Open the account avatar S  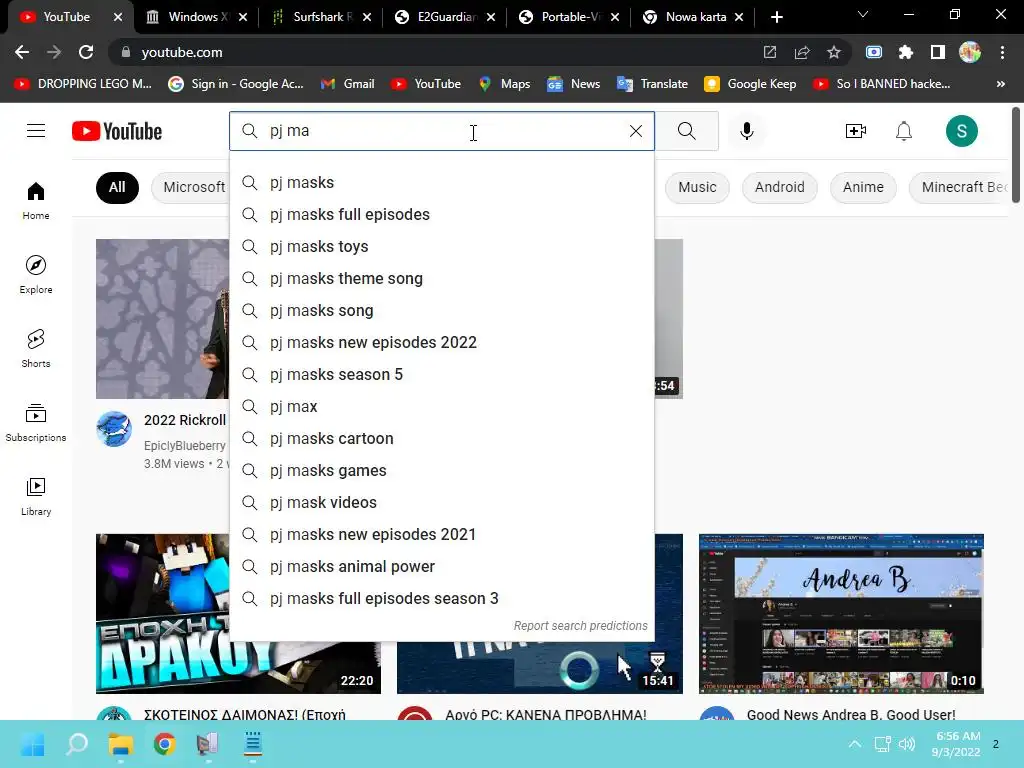[961, 131]
